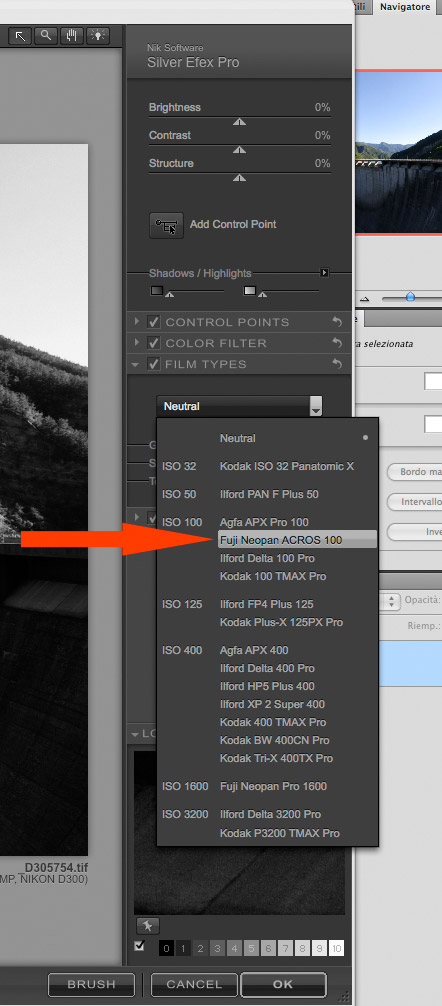The image size is (442, 1006).
Task: Reset the Color Filter section arrow
Action: pyautogui.click(x=337, y=343)
